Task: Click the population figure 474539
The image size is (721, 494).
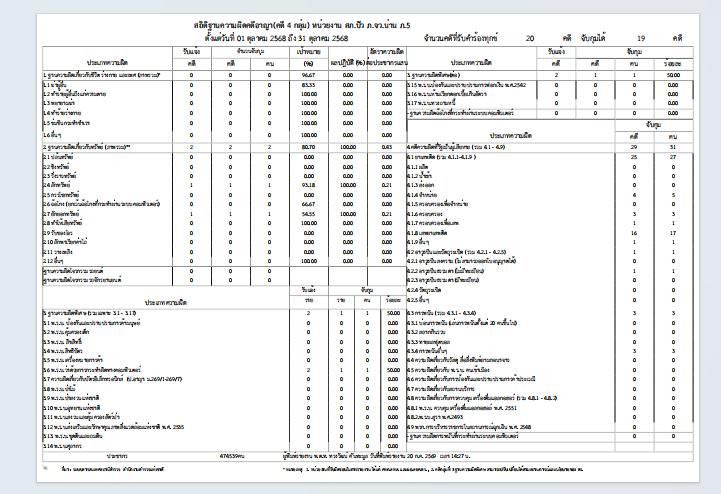Action: 232,456
